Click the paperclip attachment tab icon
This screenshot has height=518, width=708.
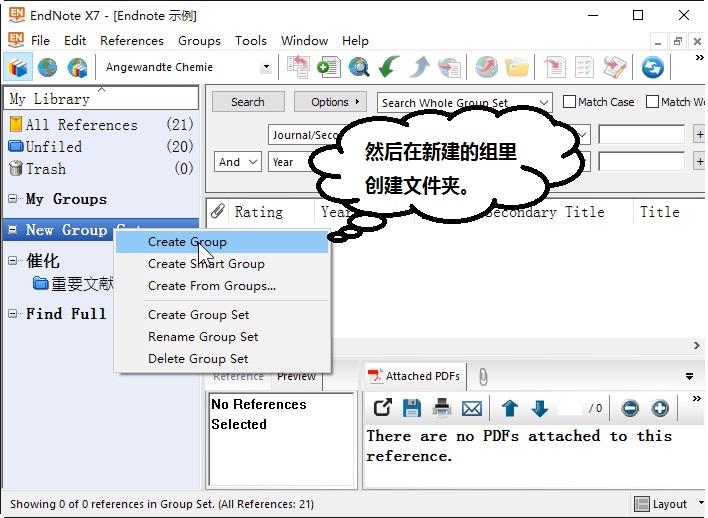point(483,377)
